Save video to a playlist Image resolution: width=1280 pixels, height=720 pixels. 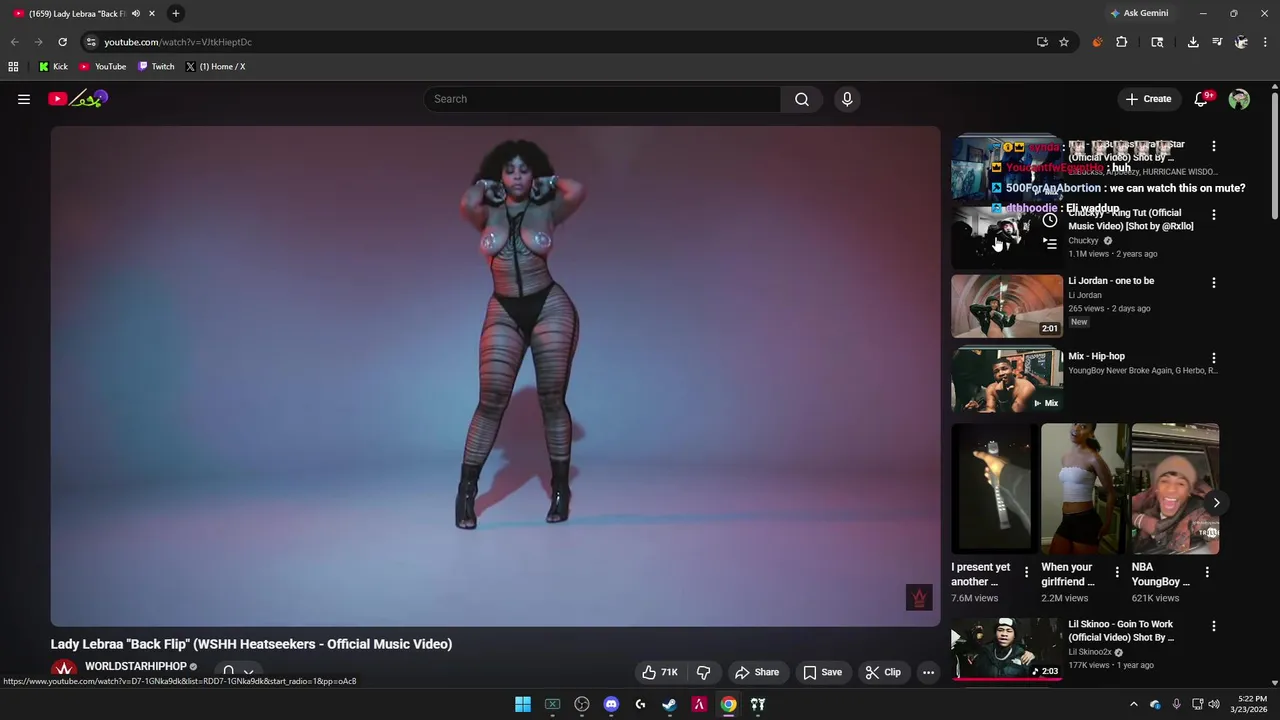coord(822,672)
